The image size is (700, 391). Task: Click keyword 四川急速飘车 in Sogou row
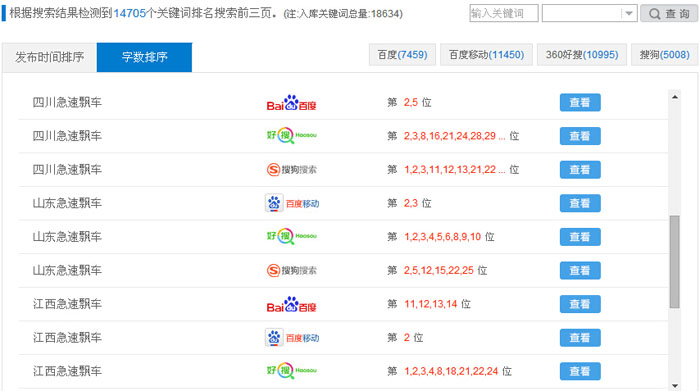(x=67, y=170)
